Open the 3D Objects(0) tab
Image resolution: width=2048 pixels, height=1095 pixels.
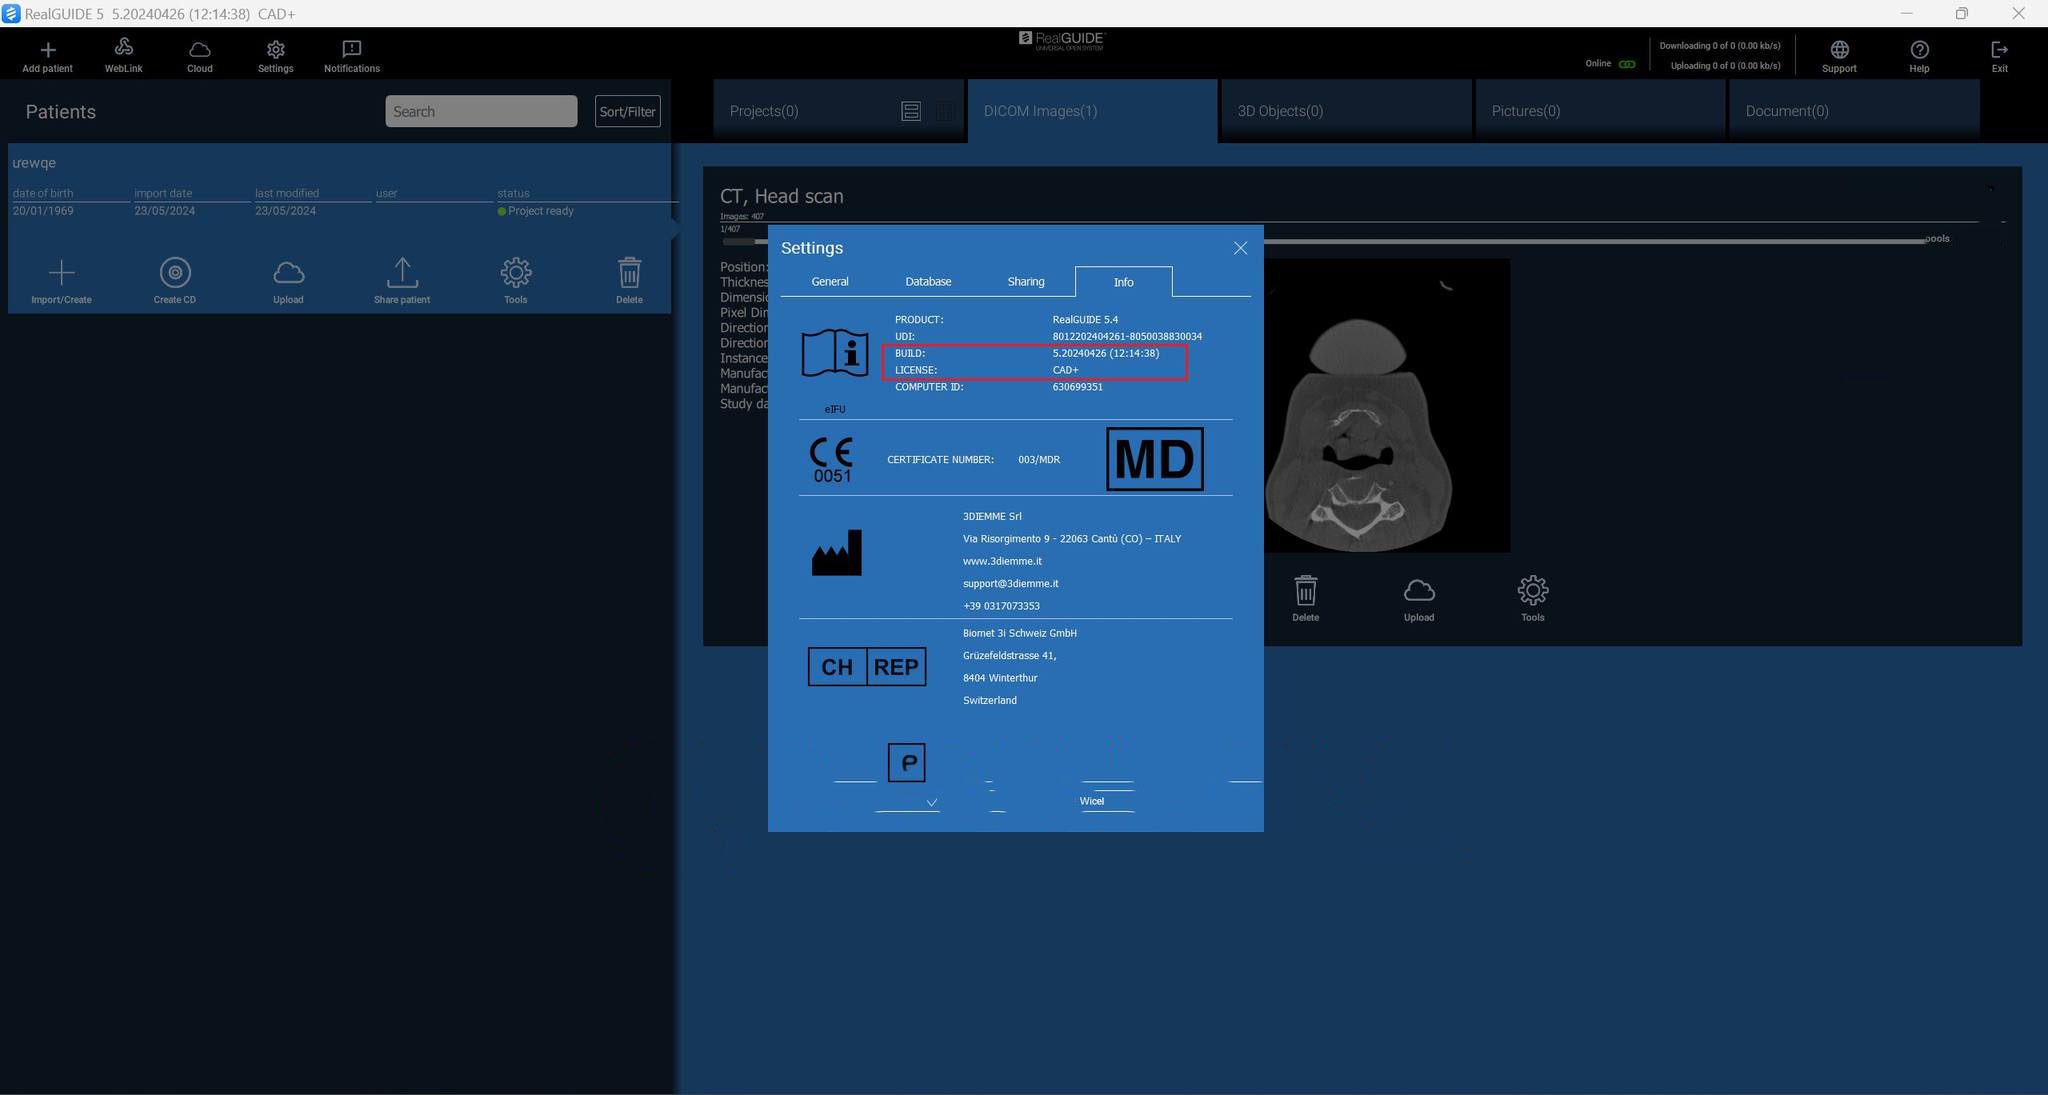[x=1280, y=111]
